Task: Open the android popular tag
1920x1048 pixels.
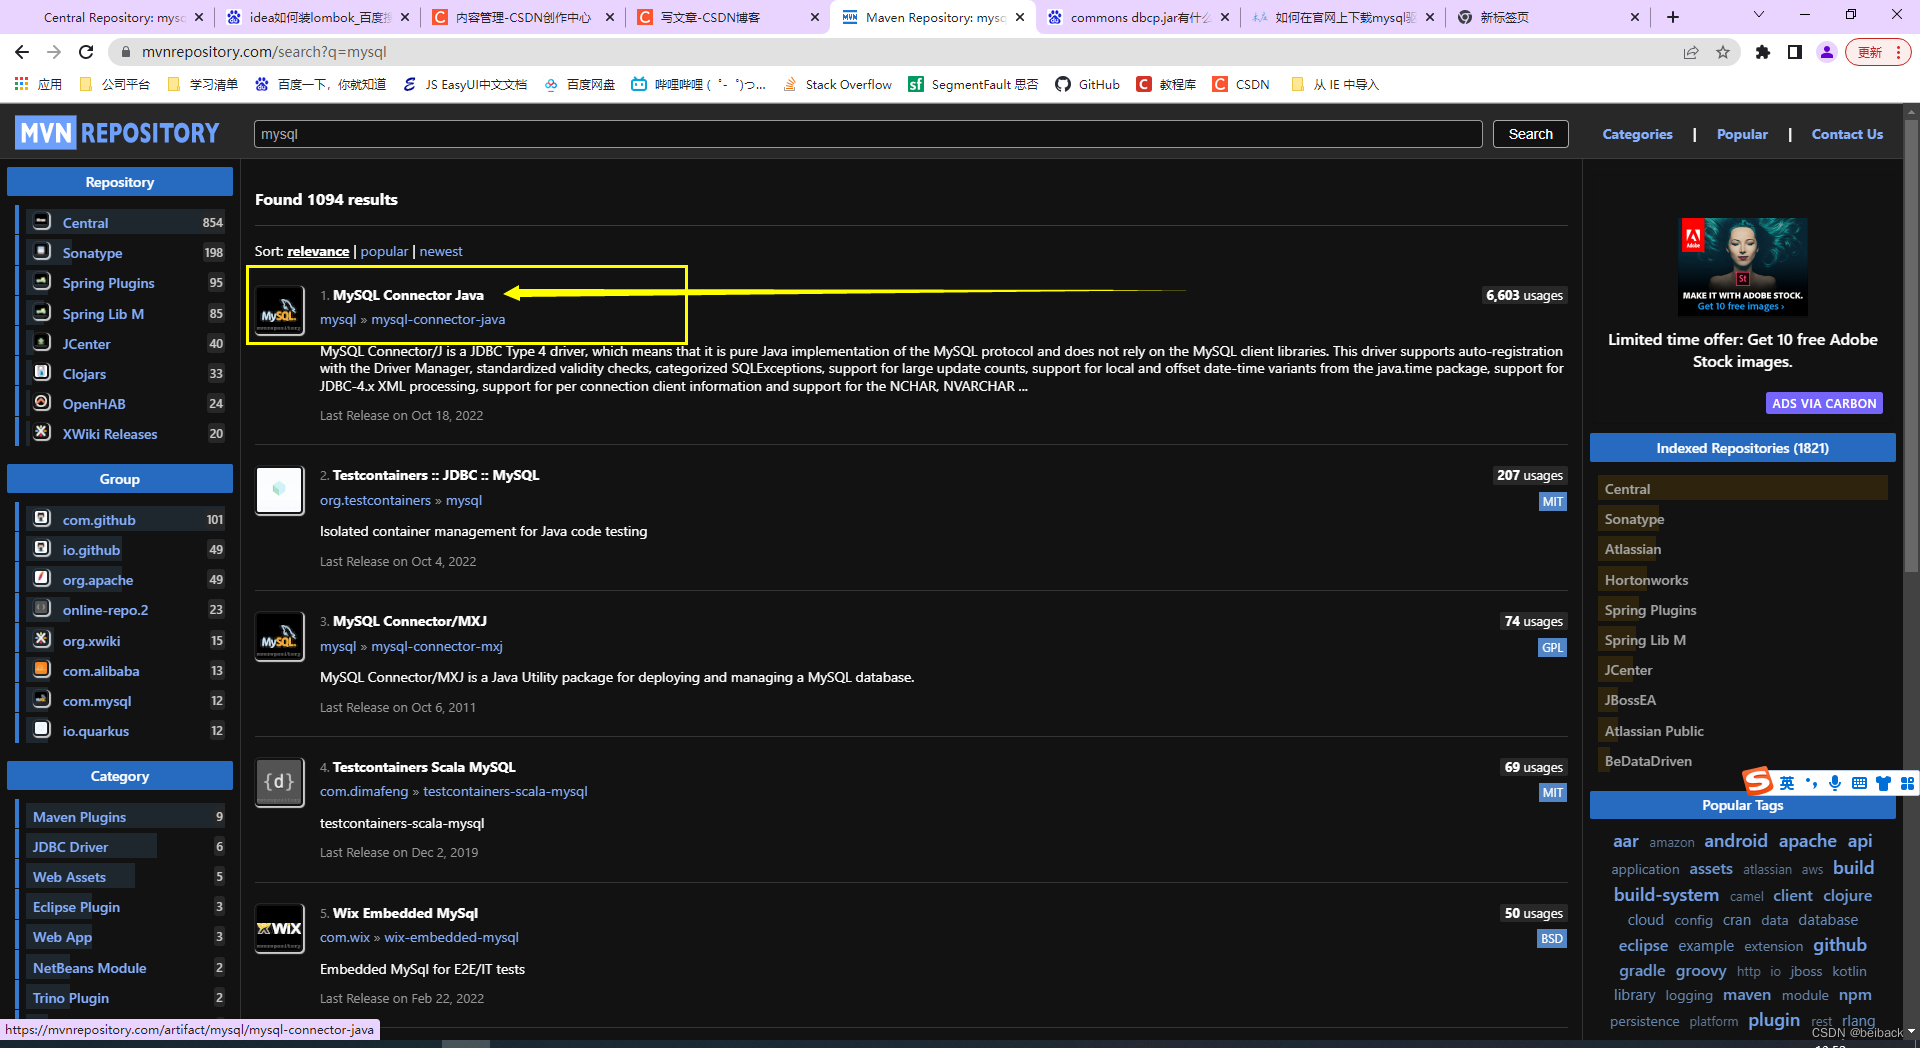Action: (1735, 841)
